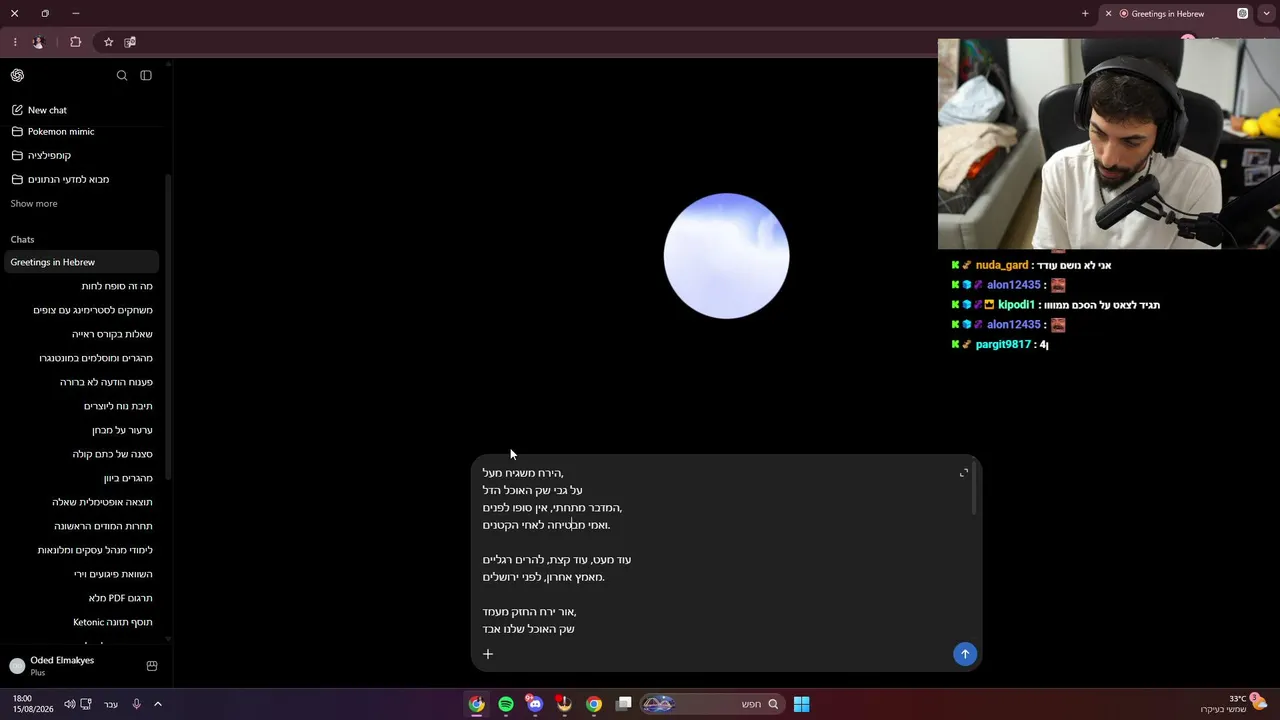Open the browser three-dot menu

(x=15, y=42)
